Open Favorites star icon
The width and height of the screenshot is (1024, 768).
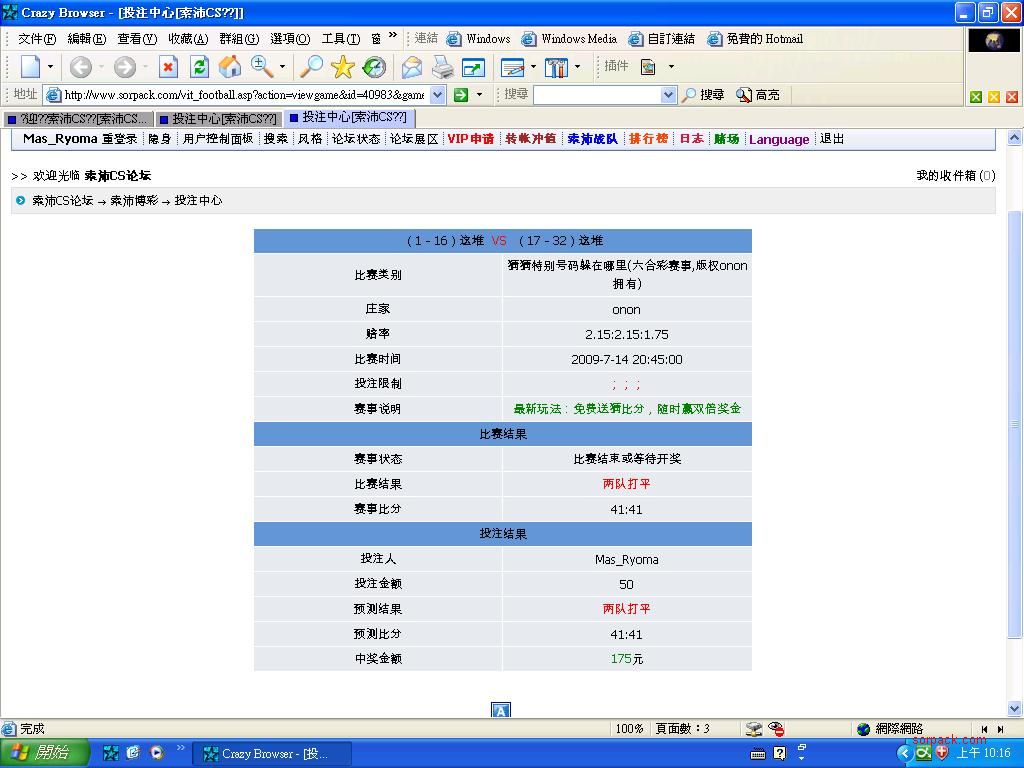(x=343, y=67)
